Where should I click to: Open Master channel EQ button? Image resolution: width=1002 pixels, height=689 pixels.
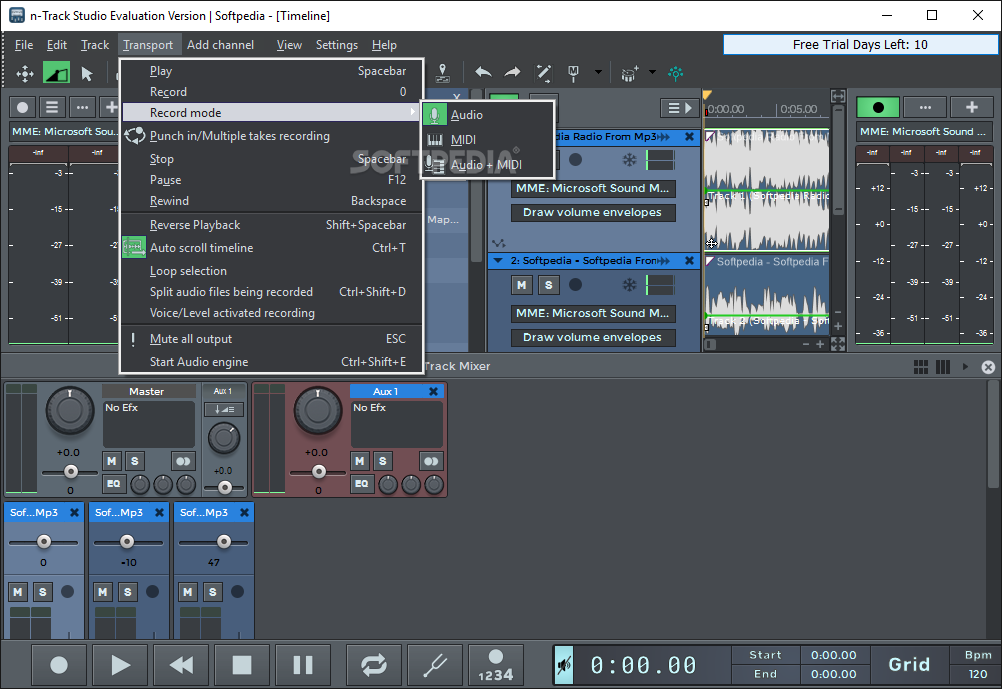point(113,484)
